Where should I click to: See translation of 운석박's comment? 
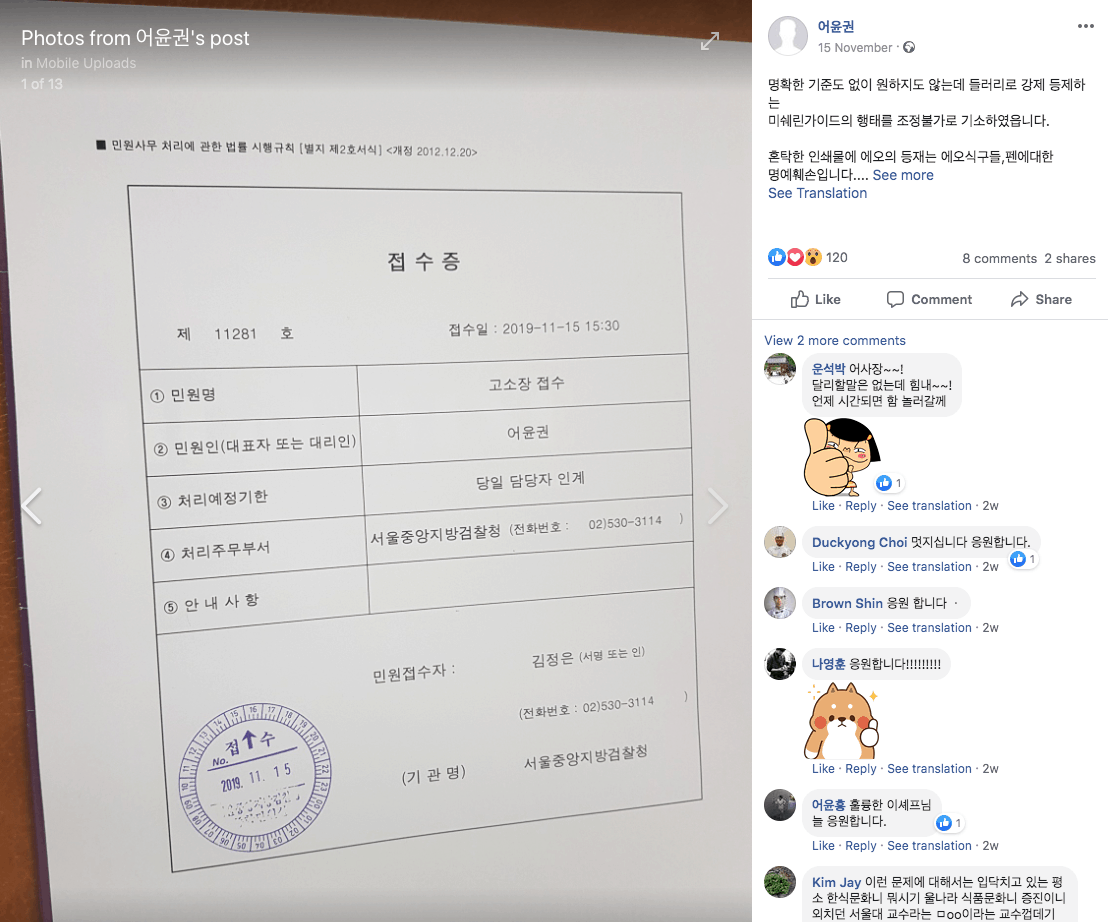coord(929,506)
